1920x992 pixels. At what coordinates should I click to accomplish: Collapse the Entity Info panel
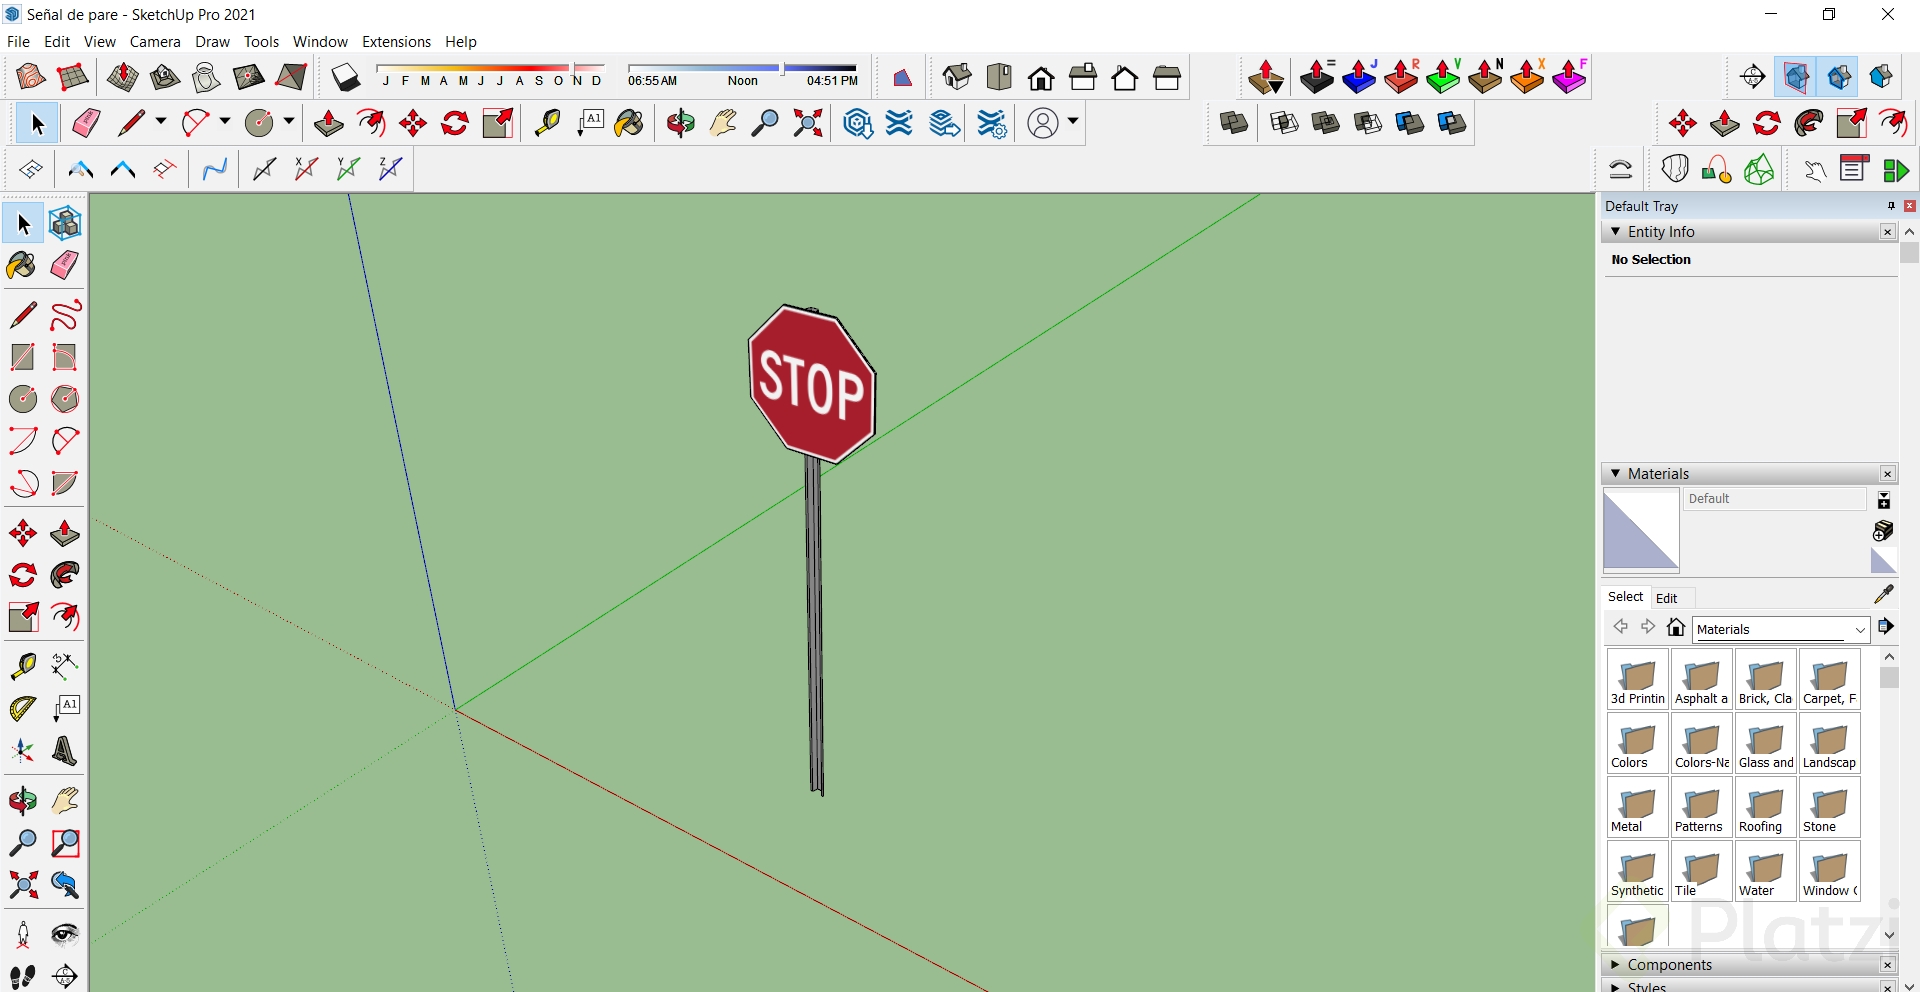[x=1615, y=232]
